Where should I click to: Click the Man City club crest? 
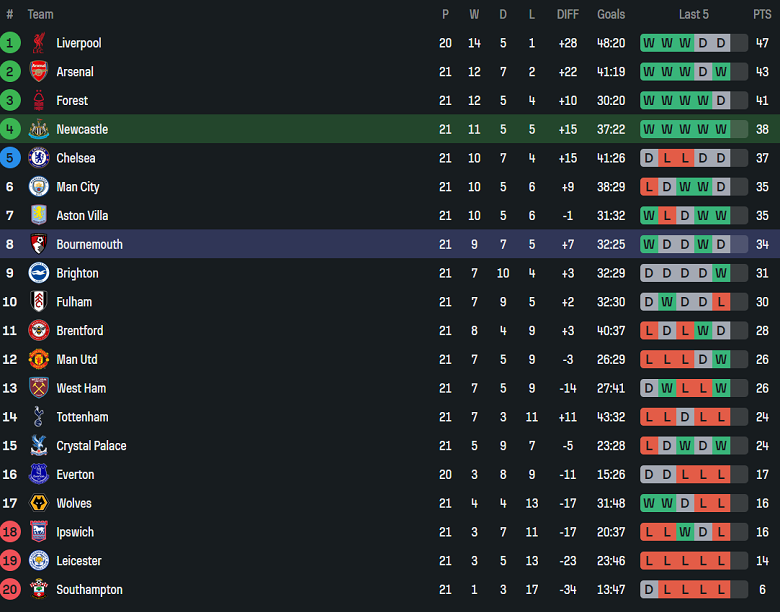point(39,187)
